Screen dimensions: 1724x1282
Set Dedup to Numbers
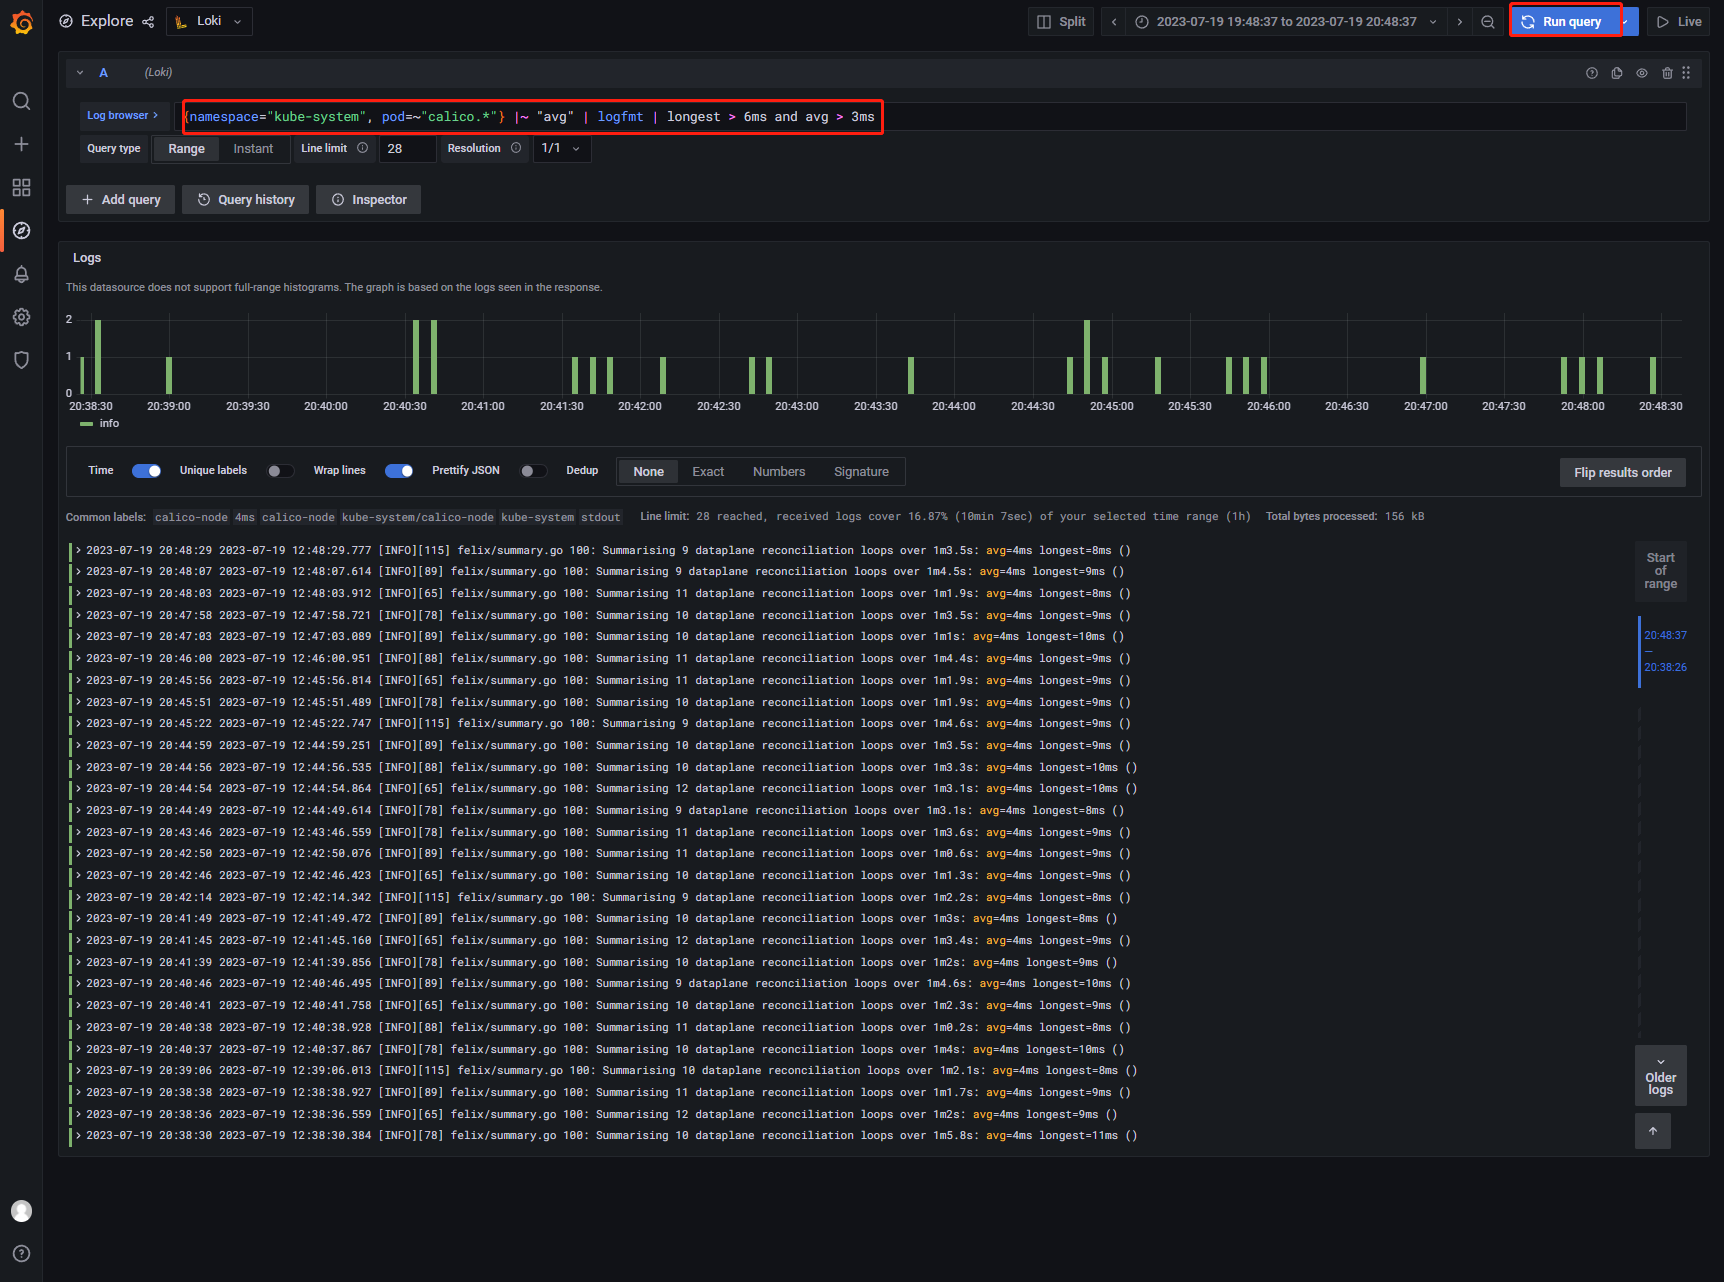pyautogui.click(x=779, y=472)
